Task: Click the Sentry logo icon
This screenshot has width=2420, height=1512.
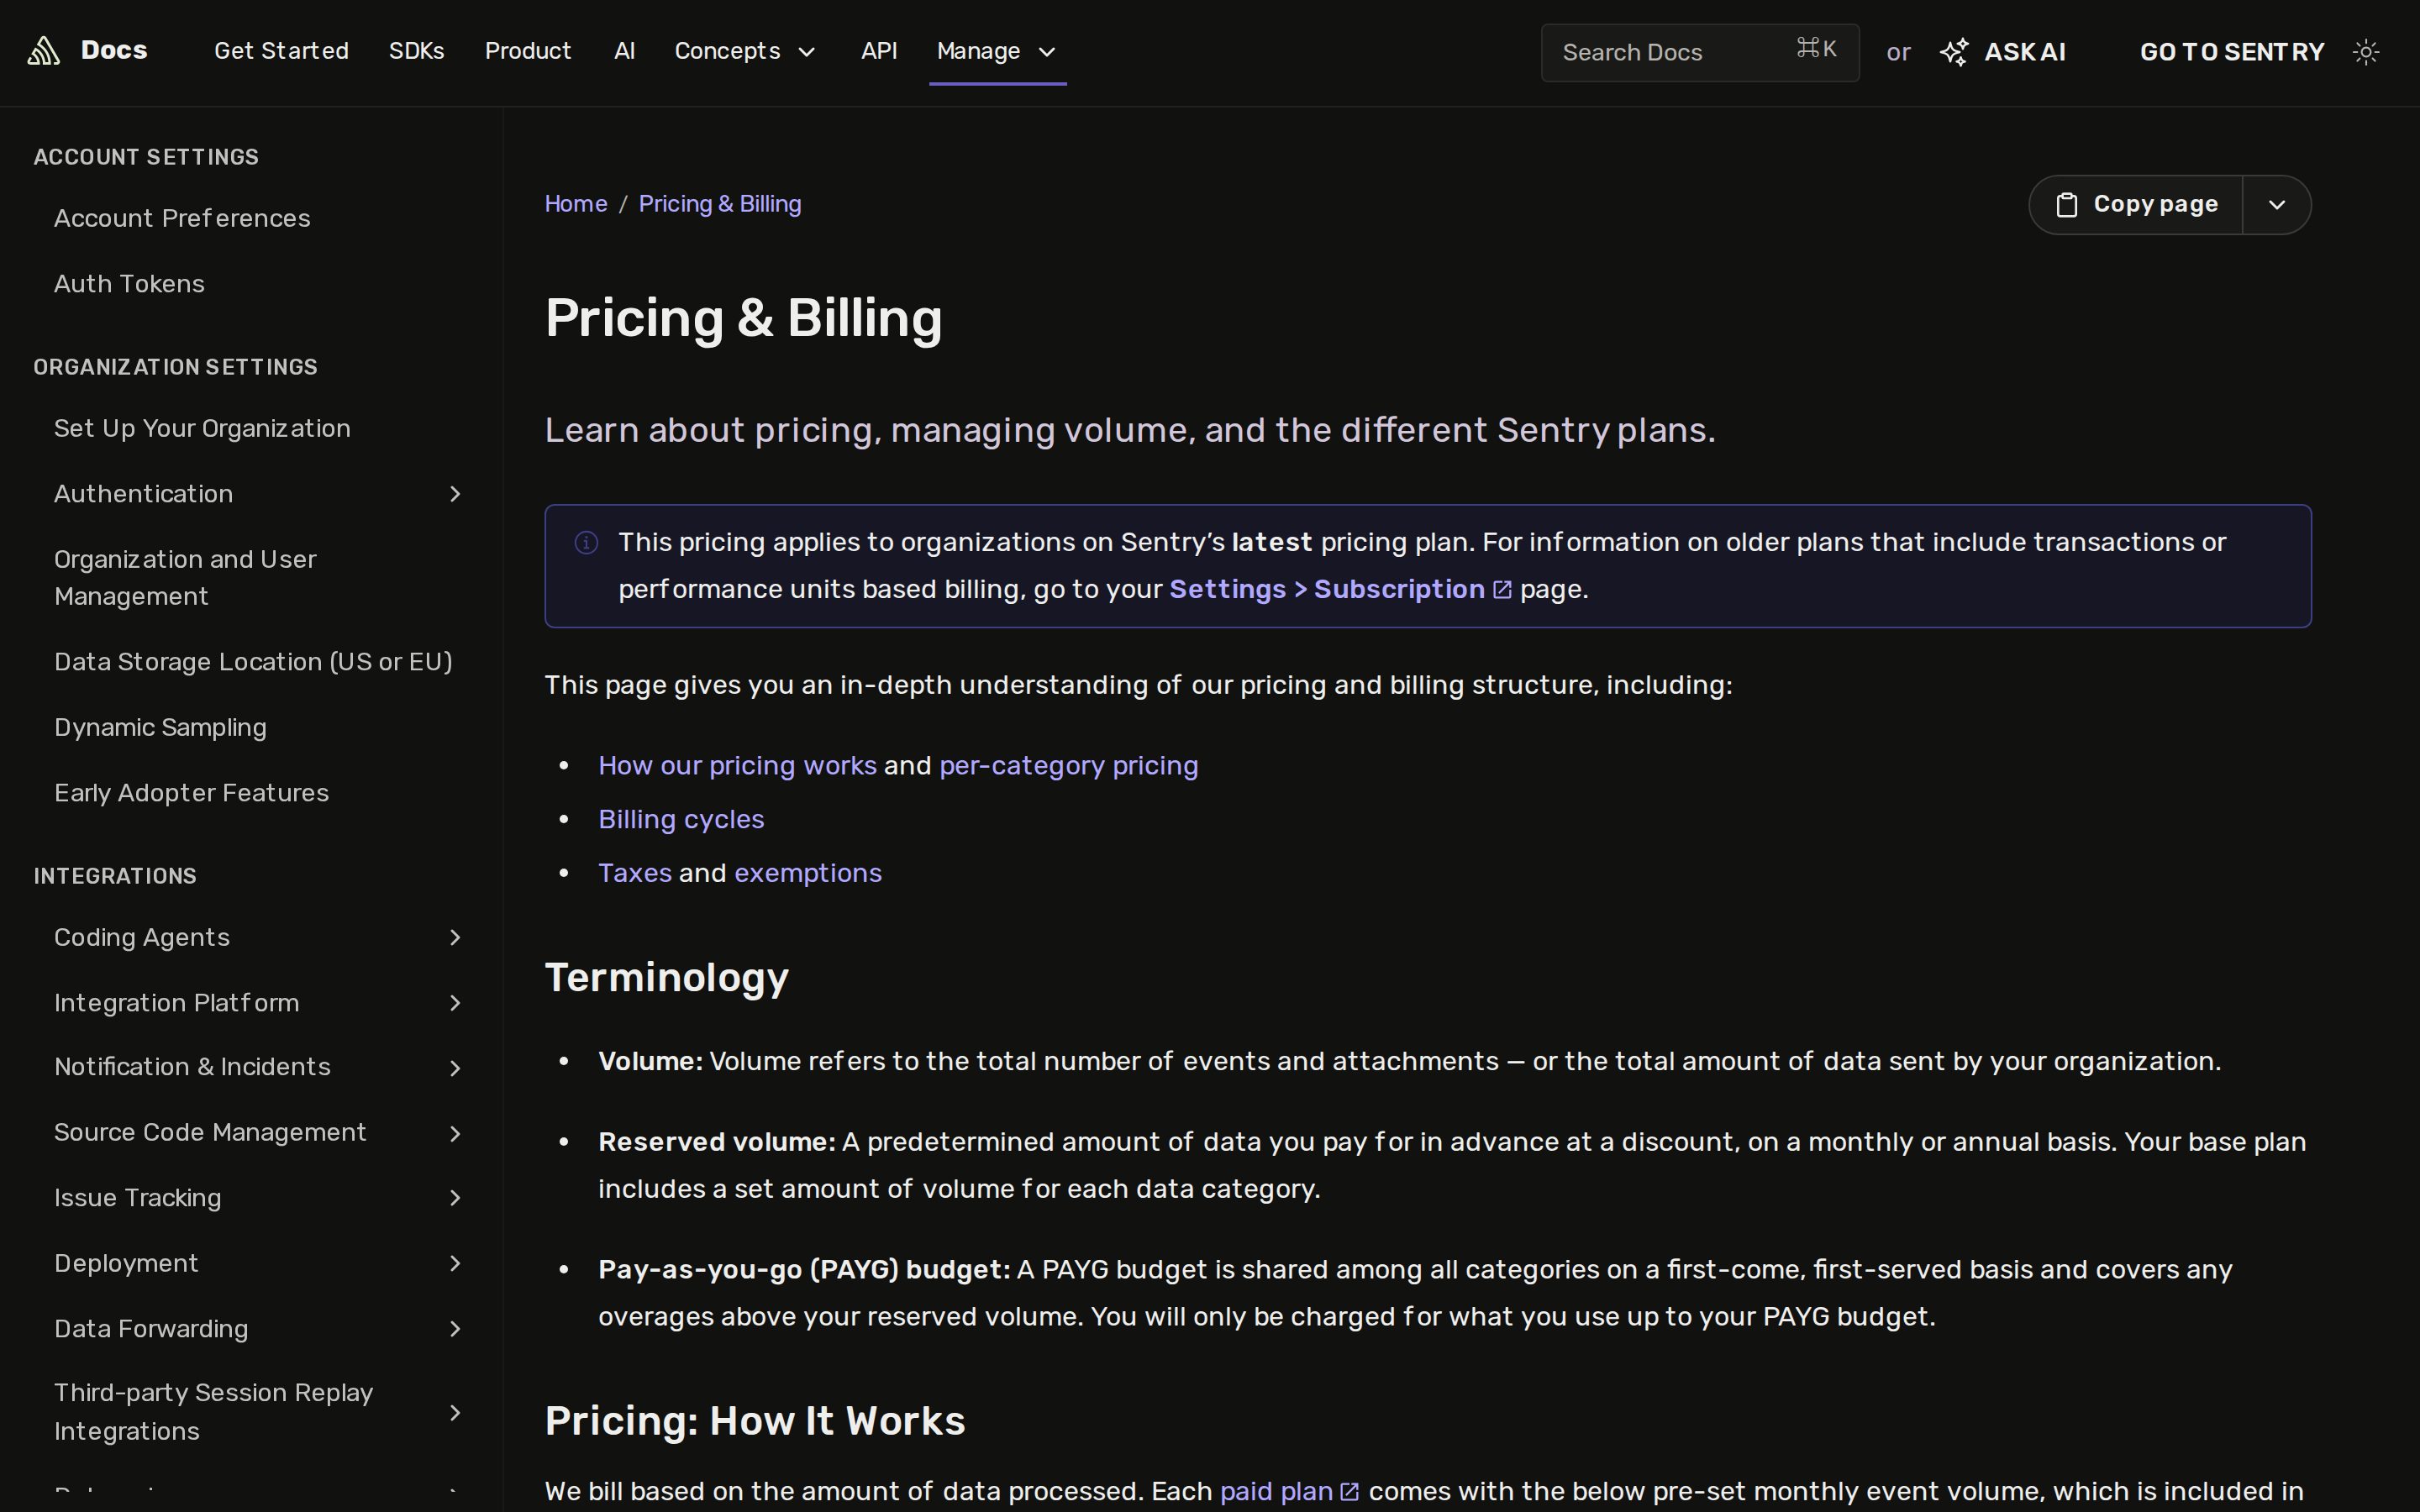Action: (43, 51)
